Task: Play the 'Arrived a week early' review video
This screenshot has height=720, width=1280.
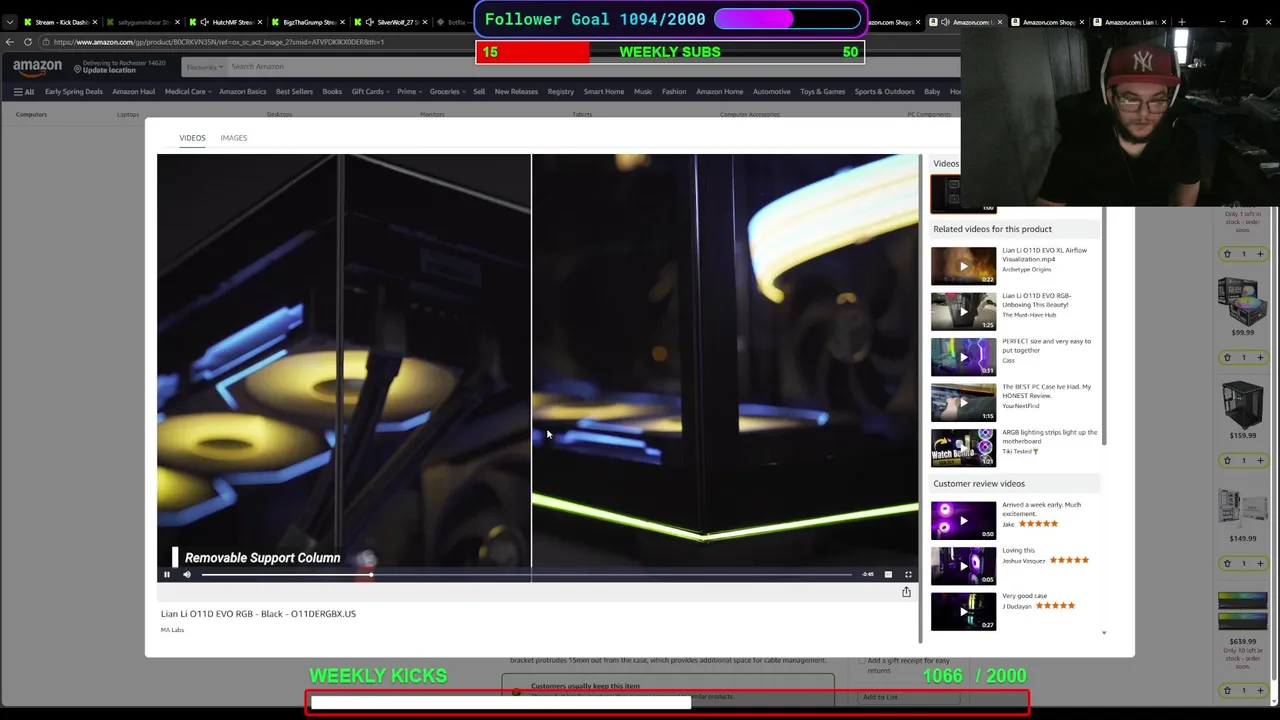Action: tap(963, 520)
